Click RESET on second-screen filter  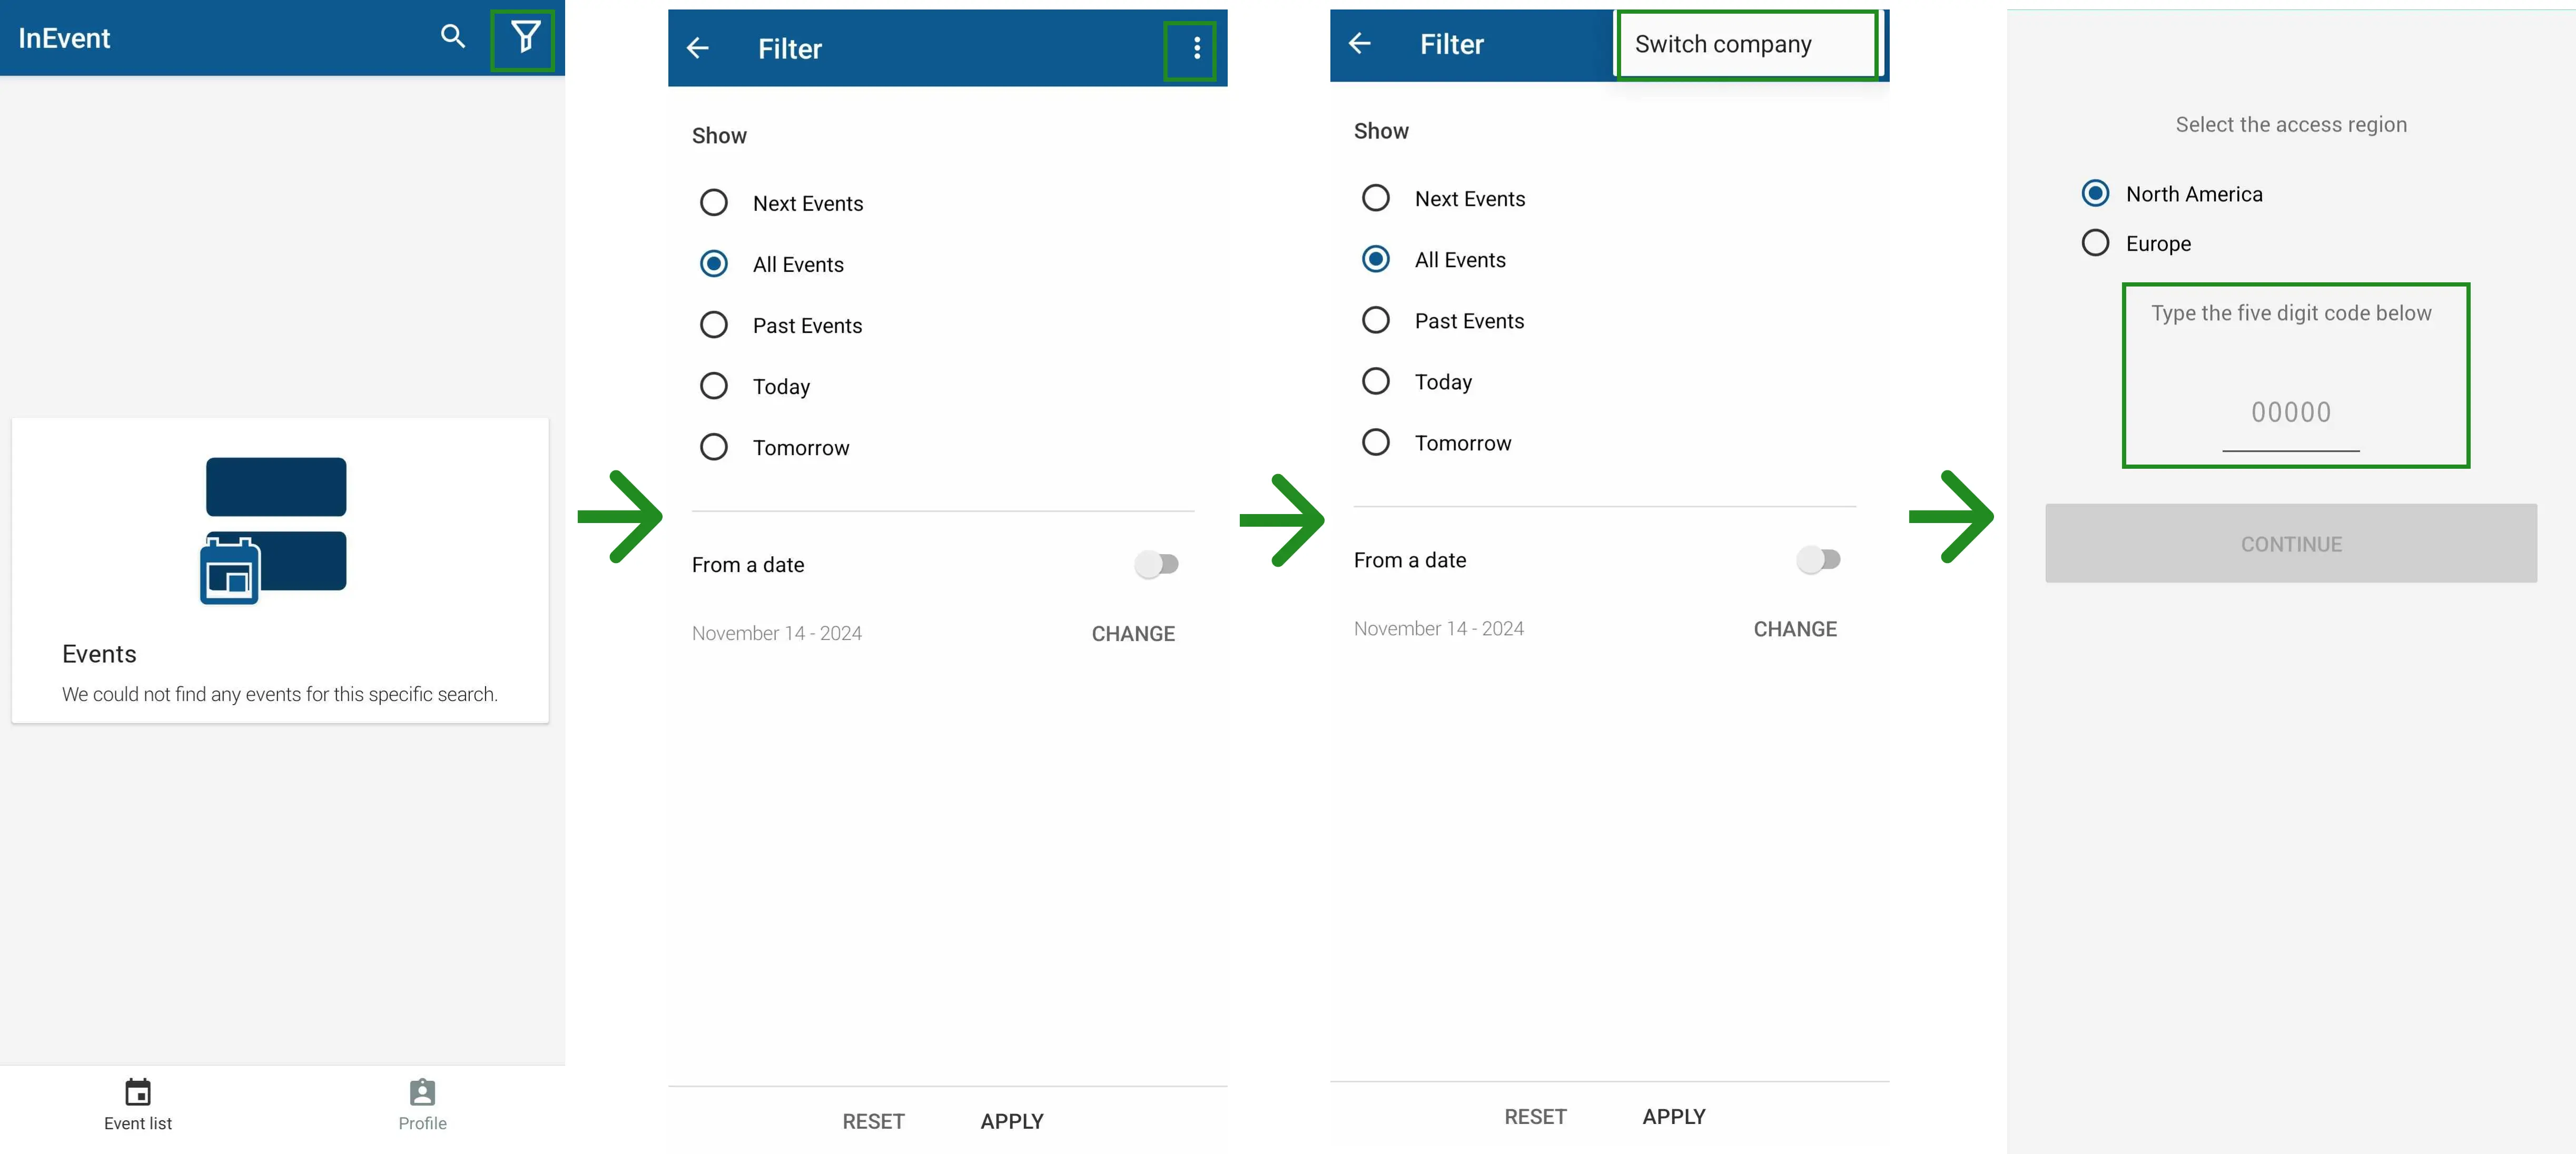click(873, 1121)
